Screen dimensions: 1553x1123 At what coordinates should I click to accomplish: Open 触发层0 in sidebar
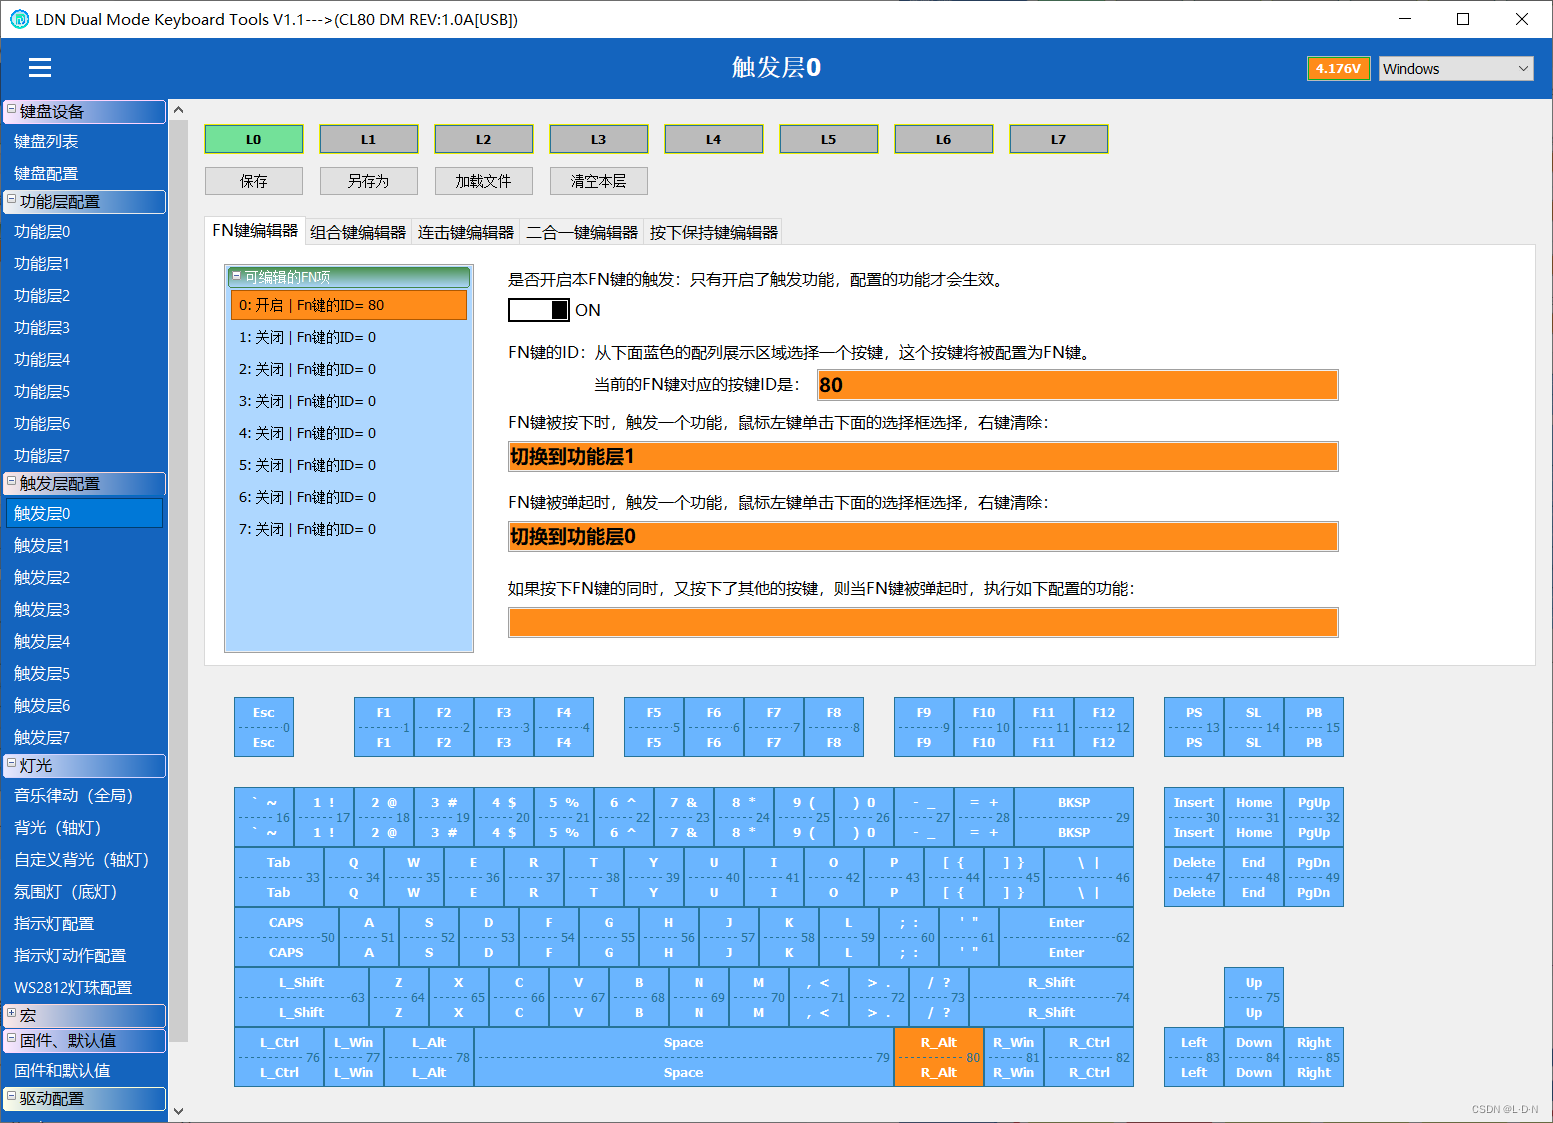[84, 513]
